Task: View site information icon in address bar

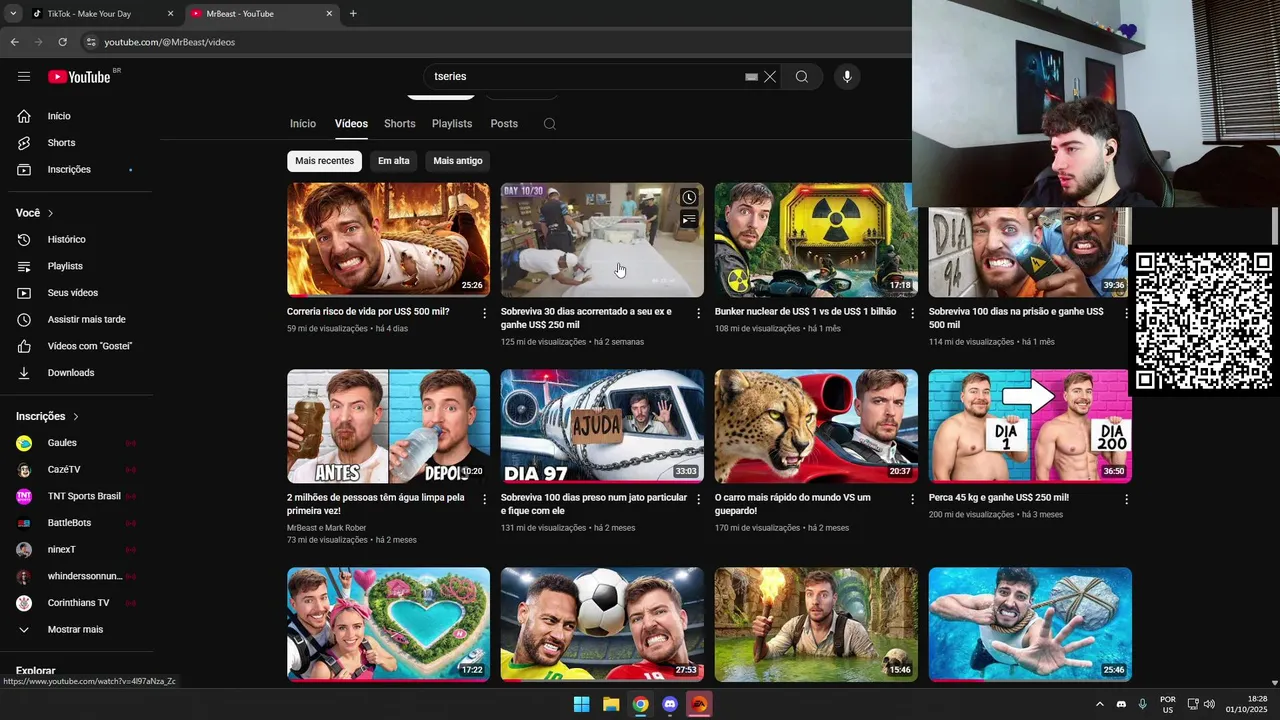Action: click(x=91, y=42)
